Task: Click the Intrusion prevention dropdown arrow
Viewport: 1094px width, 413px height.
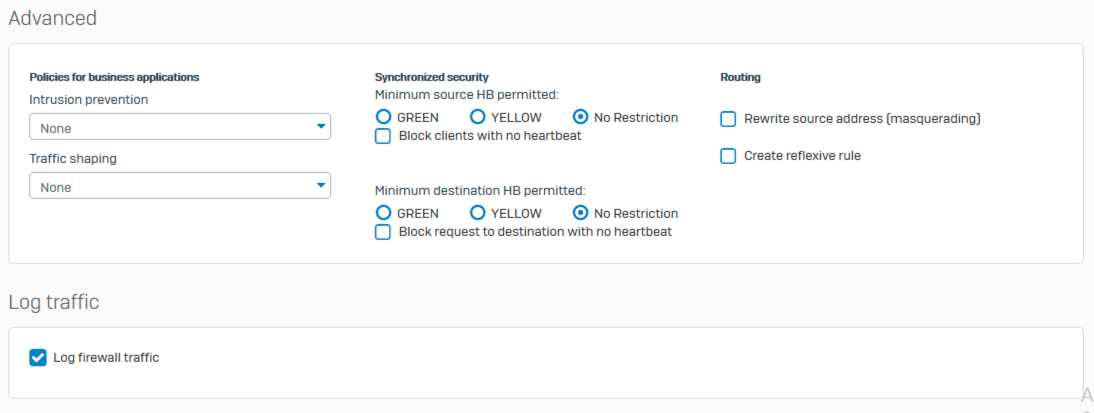Action: tap(321, 127)
